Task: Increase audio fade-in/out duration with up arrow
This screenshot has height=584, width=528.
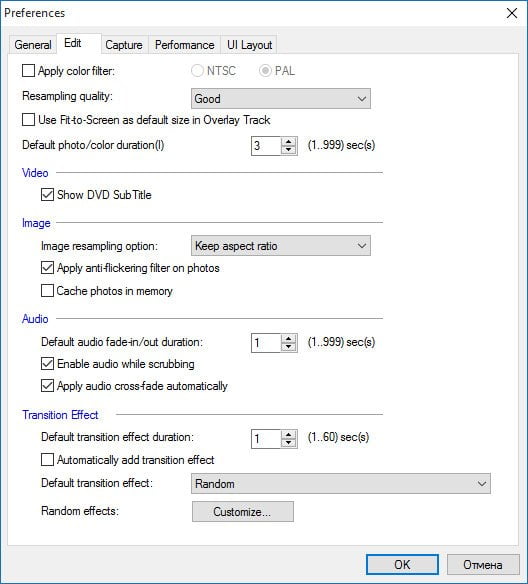Action: [x=289, y=339]
